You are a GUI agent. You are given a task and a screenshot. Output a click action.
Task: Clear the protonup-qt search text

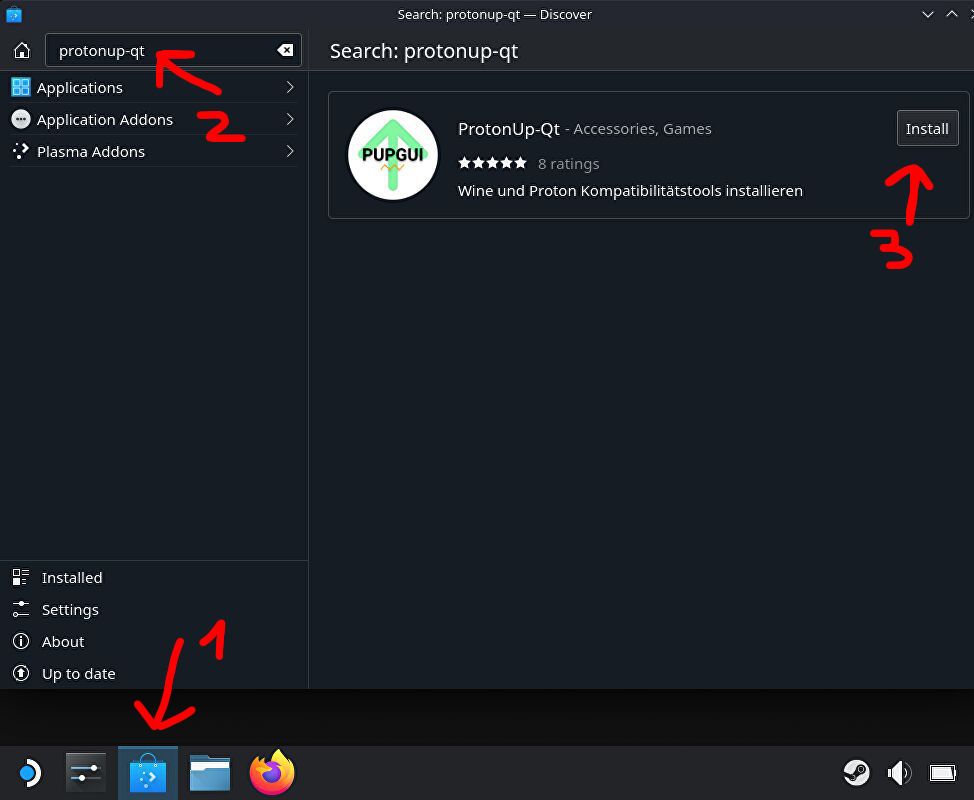(x=285, y=50)
